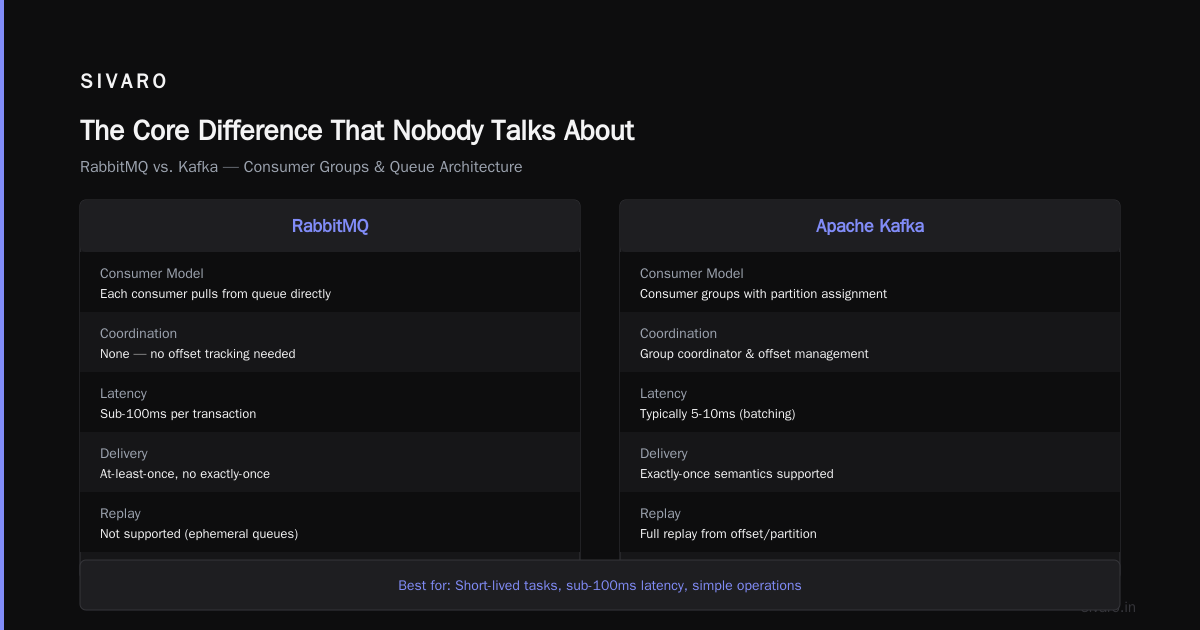Select "Consumer Model" label in Apache Kafka column
Viewport: 1200px width, 630px height.
coord(691,273)
